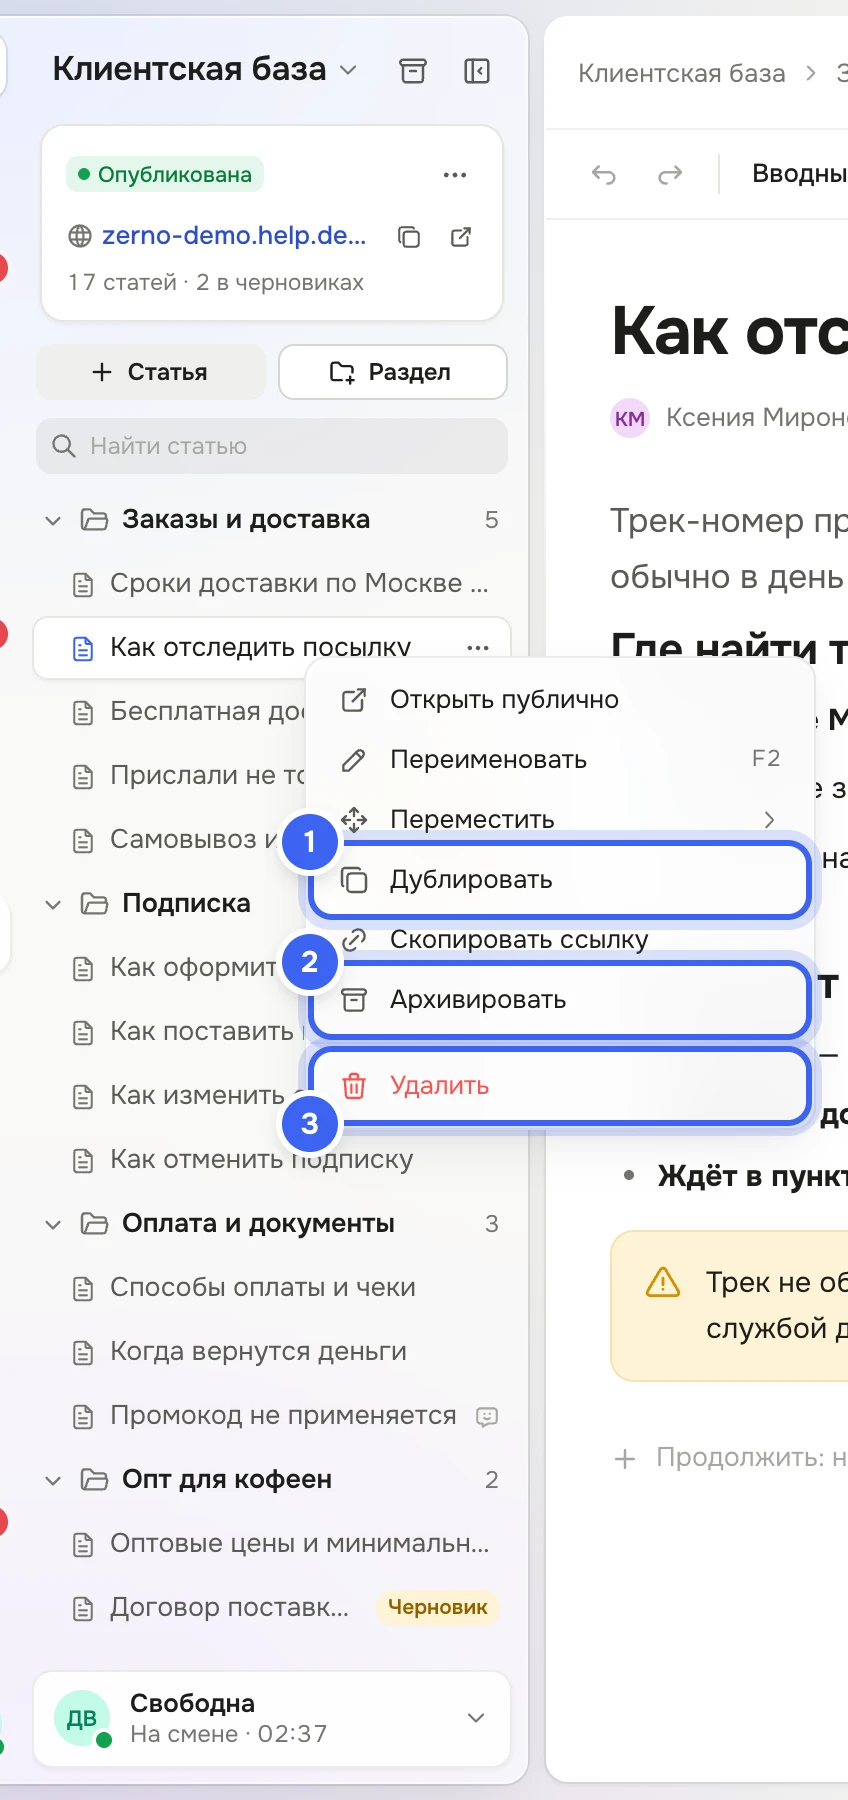Click Клиентская база breadcrumb link

(682, 73)
